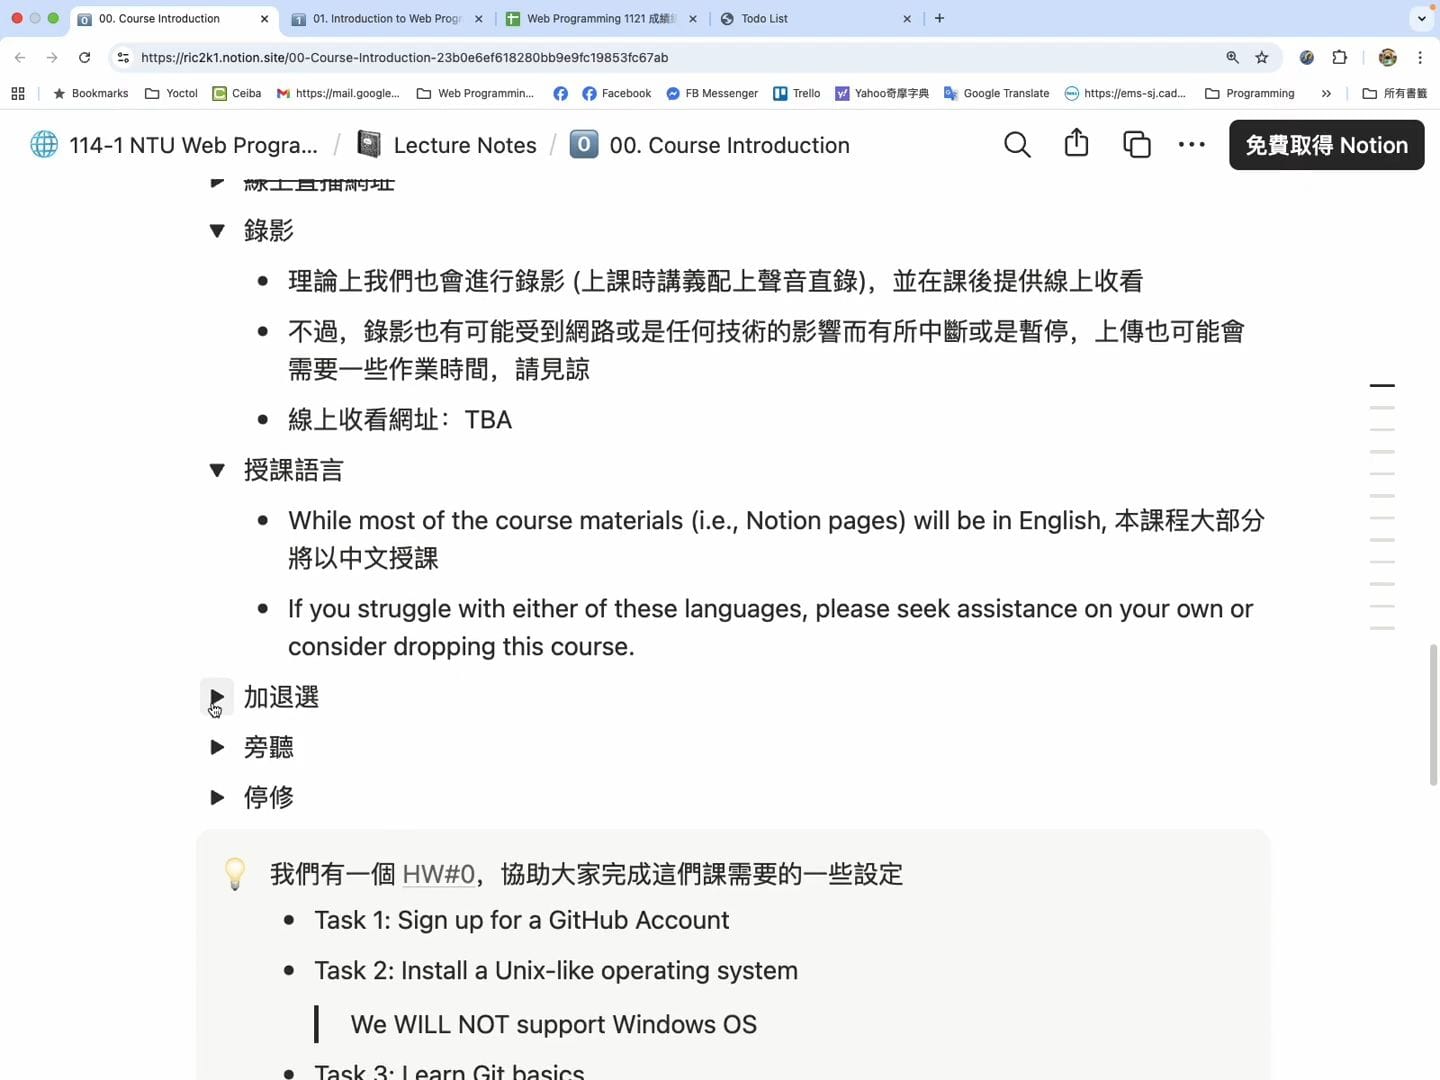
Task: Open the Notion page search icon
Action: [1017, 145]
